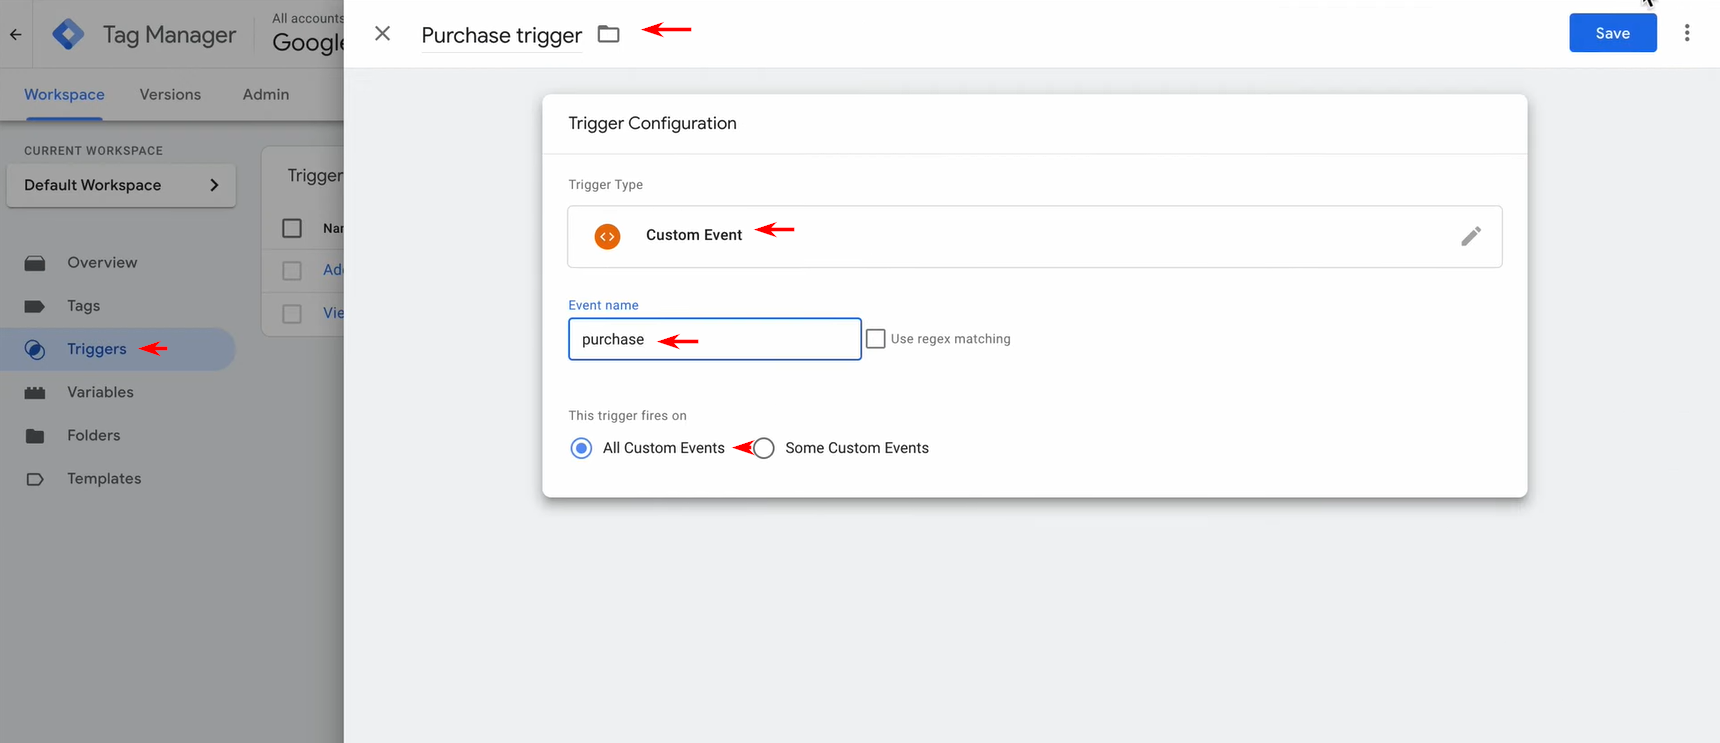Image resolution: width=1720 pixels, height=743 pixels.
Task: Select All Custom Events radio button
Action: coord(581,448)
